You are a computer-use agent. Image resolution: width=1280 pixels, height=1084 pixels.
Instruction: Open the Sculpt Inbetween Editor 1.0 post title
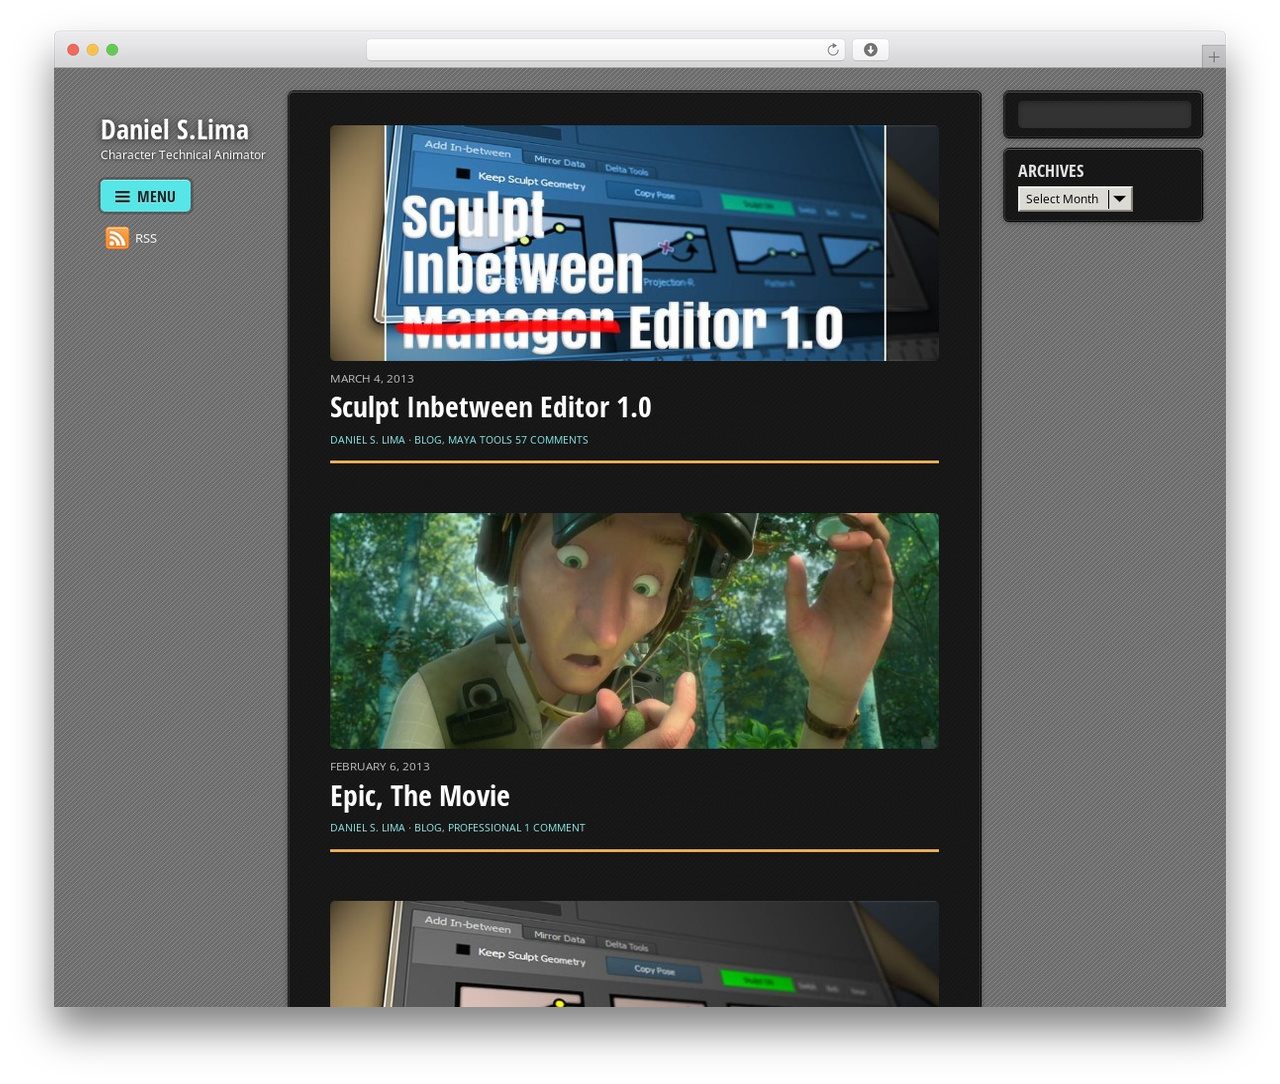coord(490,407)
